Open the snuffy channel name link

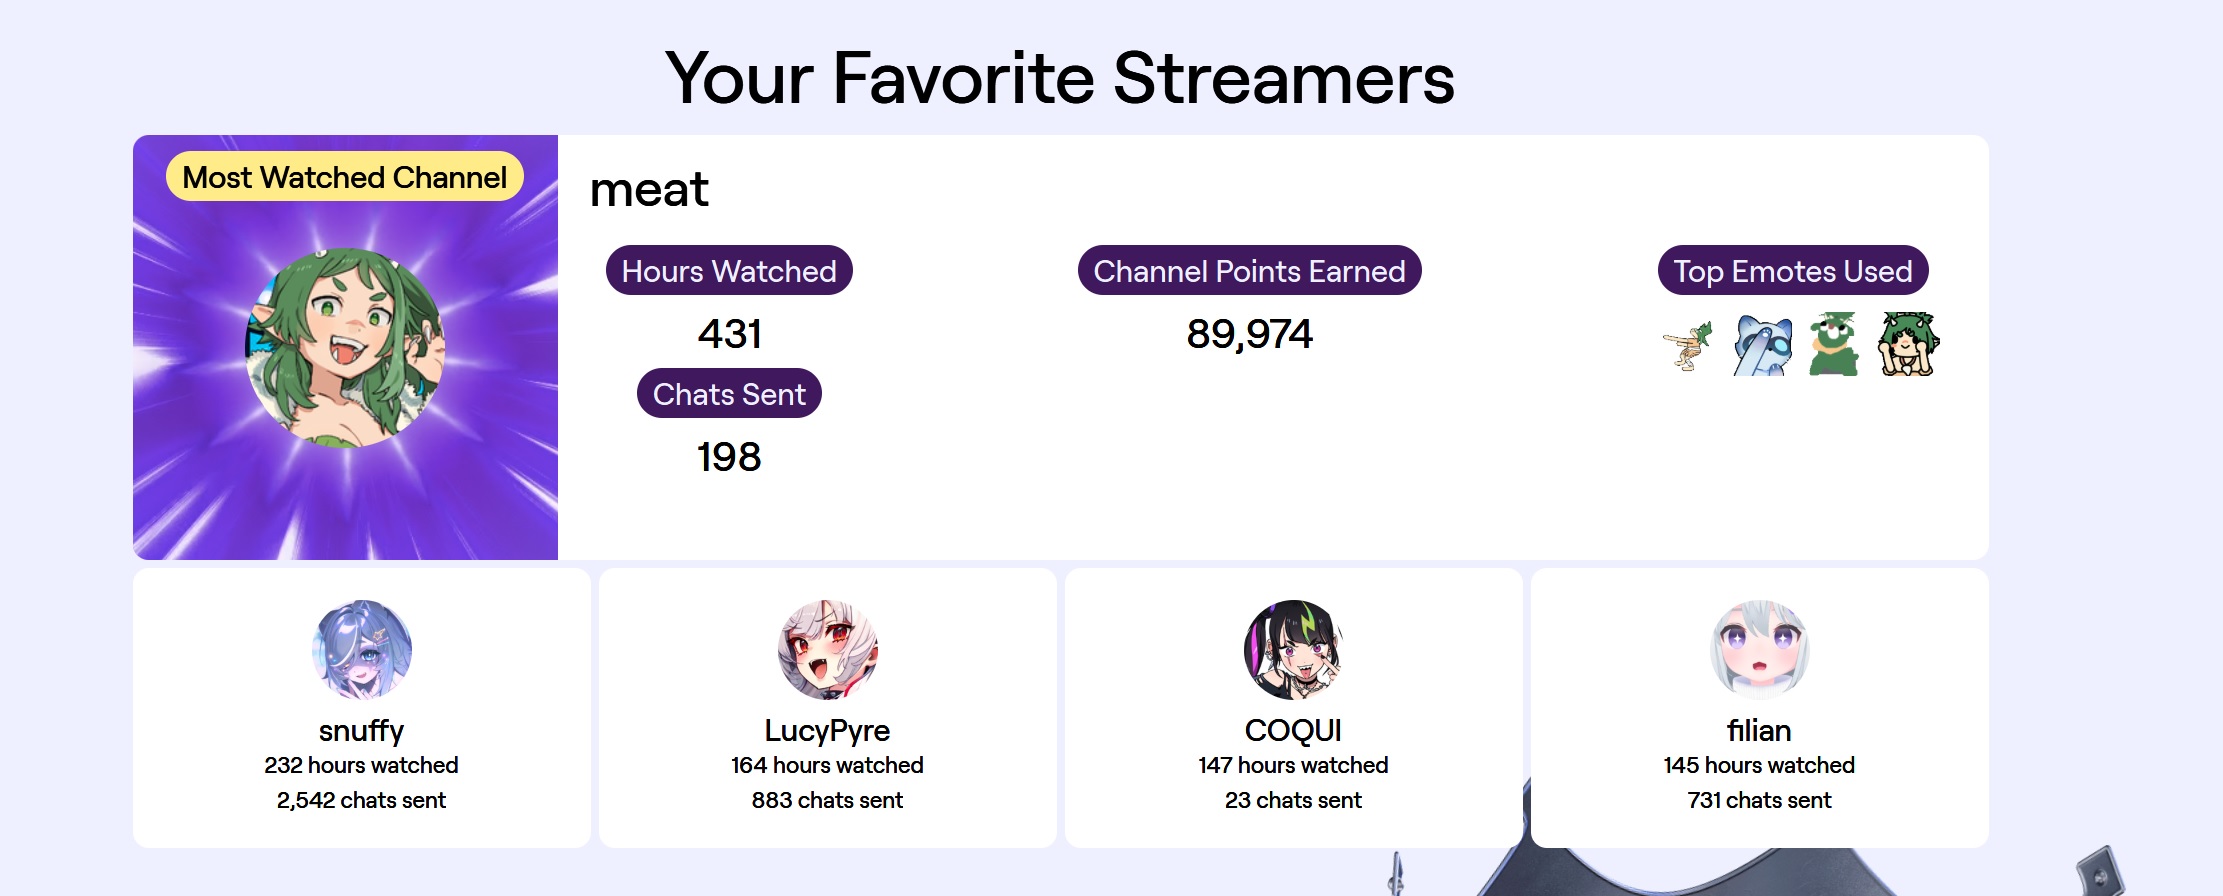tap(361, 731)
